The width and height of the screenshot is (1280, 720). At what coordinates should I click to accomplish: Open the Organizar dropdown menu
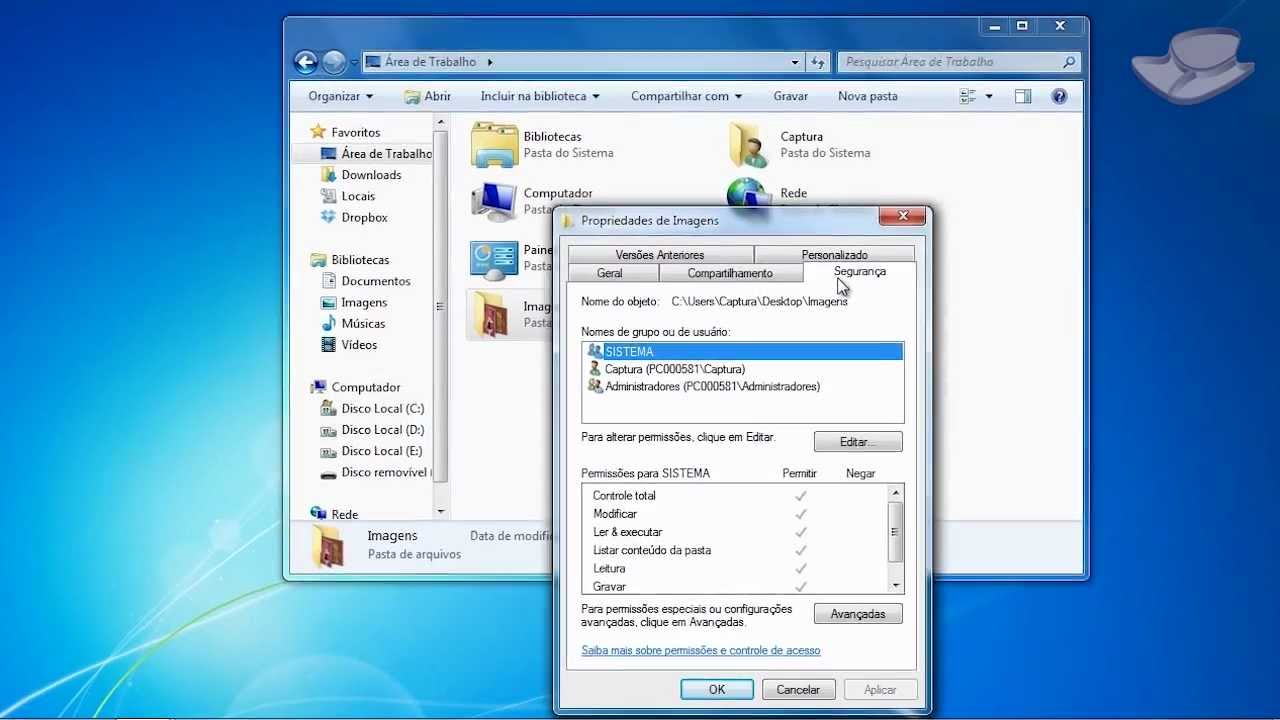tap(341, 96)
